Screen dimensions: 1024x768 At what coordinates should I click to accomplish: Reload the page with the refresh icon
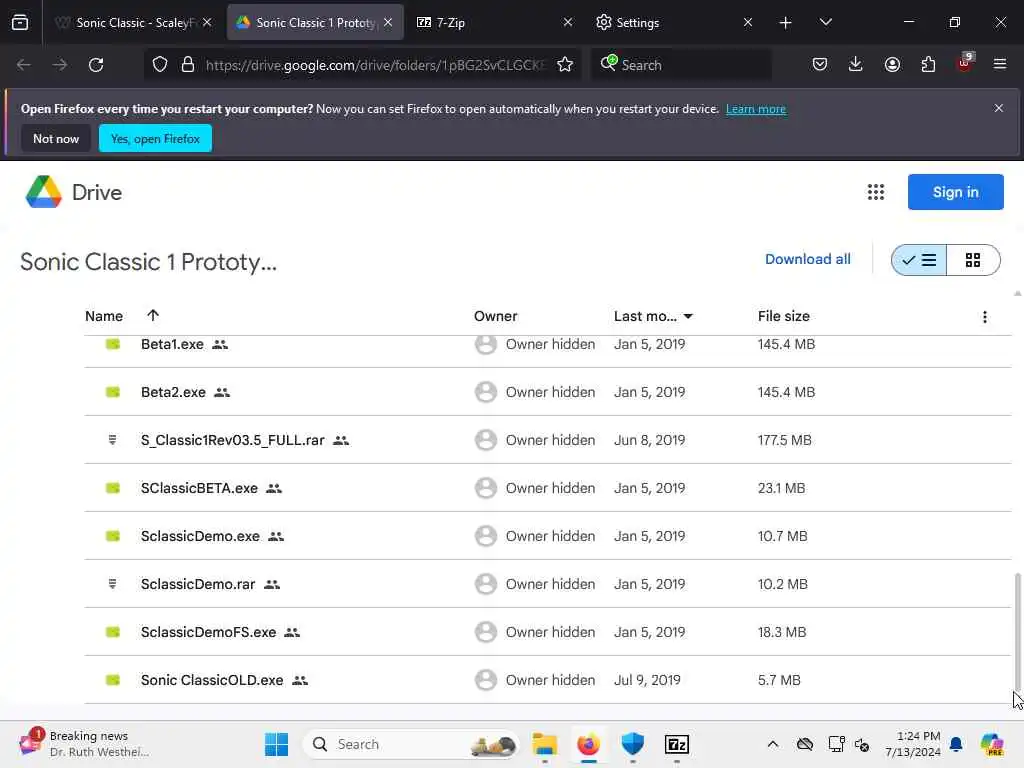96,65
